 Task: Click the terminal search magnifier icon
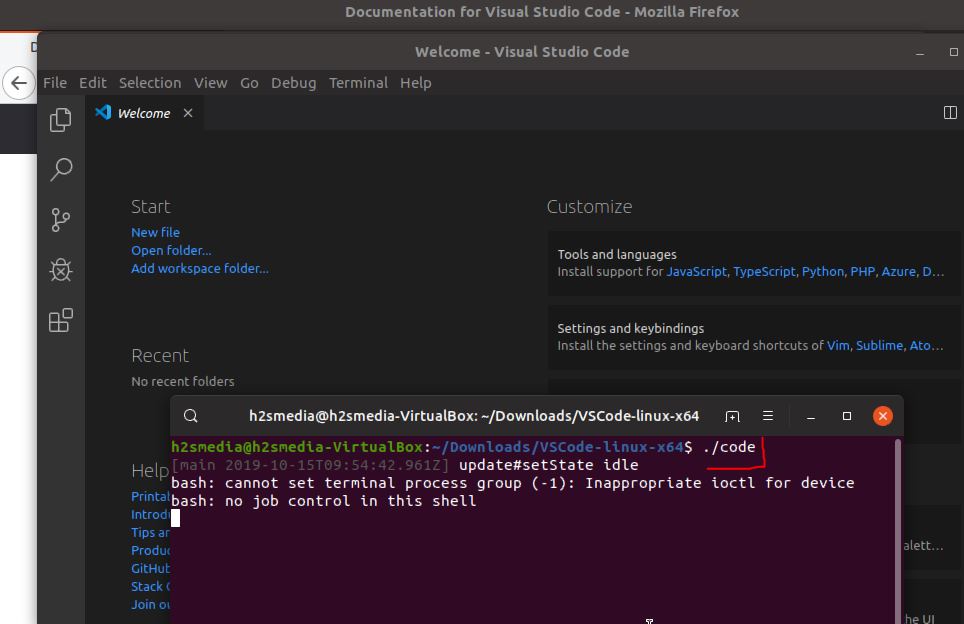pyautogui.click(x=191, y=416)
